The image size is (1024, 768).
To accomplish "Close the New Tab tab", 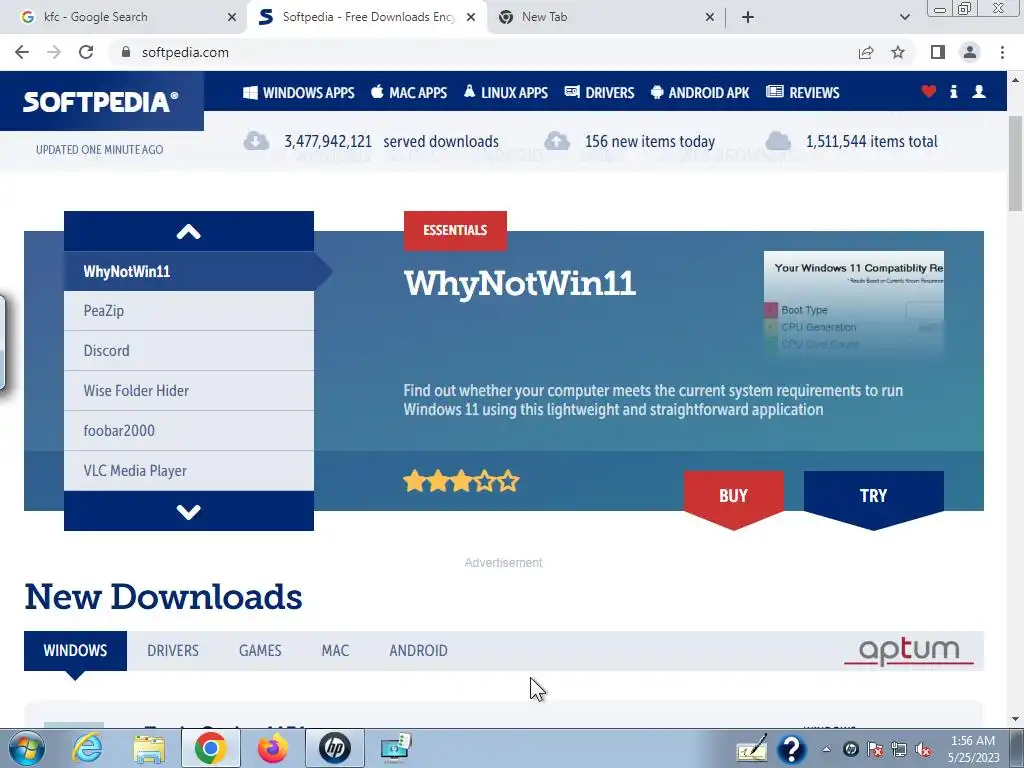I will [x=710, y=17].
